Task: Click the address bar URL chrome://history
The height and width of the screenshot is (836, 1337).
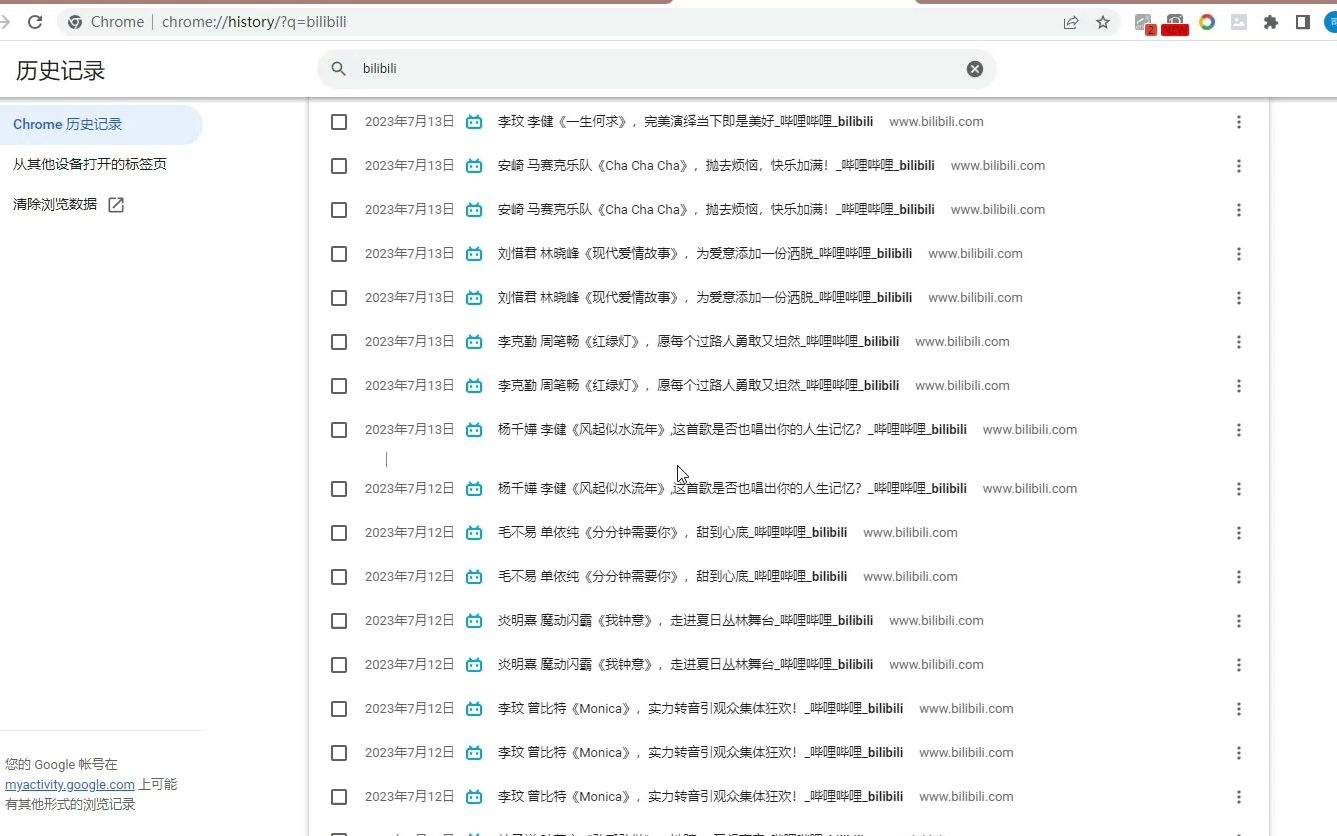Action: coord(254,22)
